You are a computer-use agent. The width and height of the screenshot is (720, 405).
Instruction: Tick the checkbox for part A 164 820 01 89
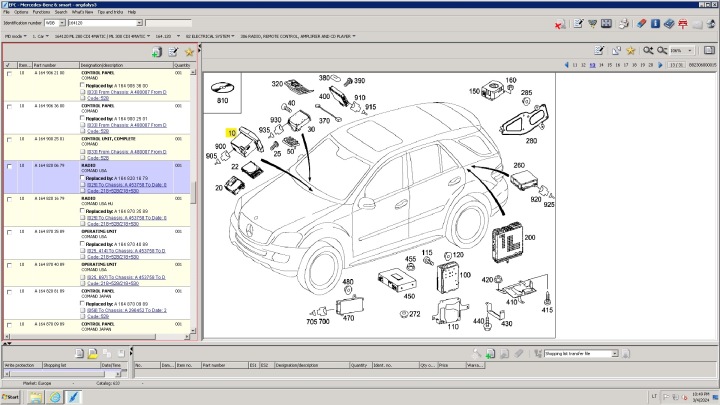(x=9, y=292)
